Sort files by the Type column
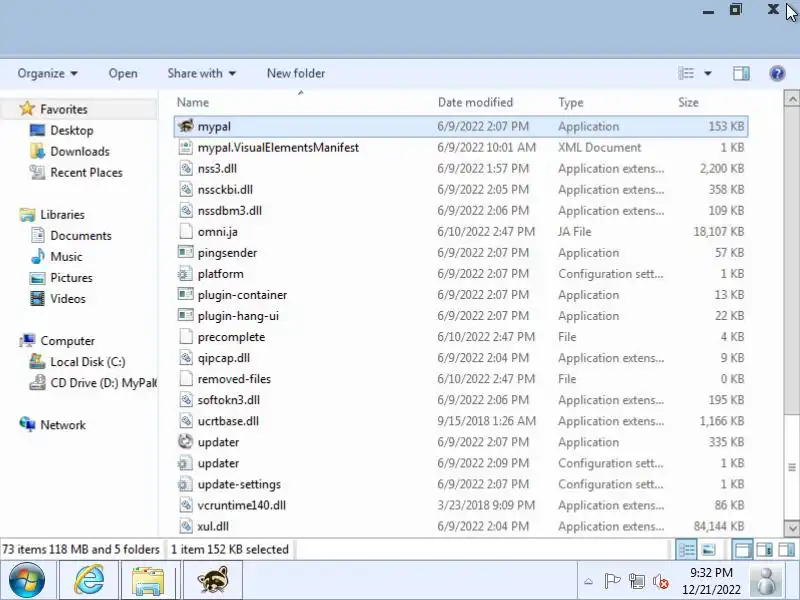Viewport: 800px width, 600px height. tap(570, 103)
